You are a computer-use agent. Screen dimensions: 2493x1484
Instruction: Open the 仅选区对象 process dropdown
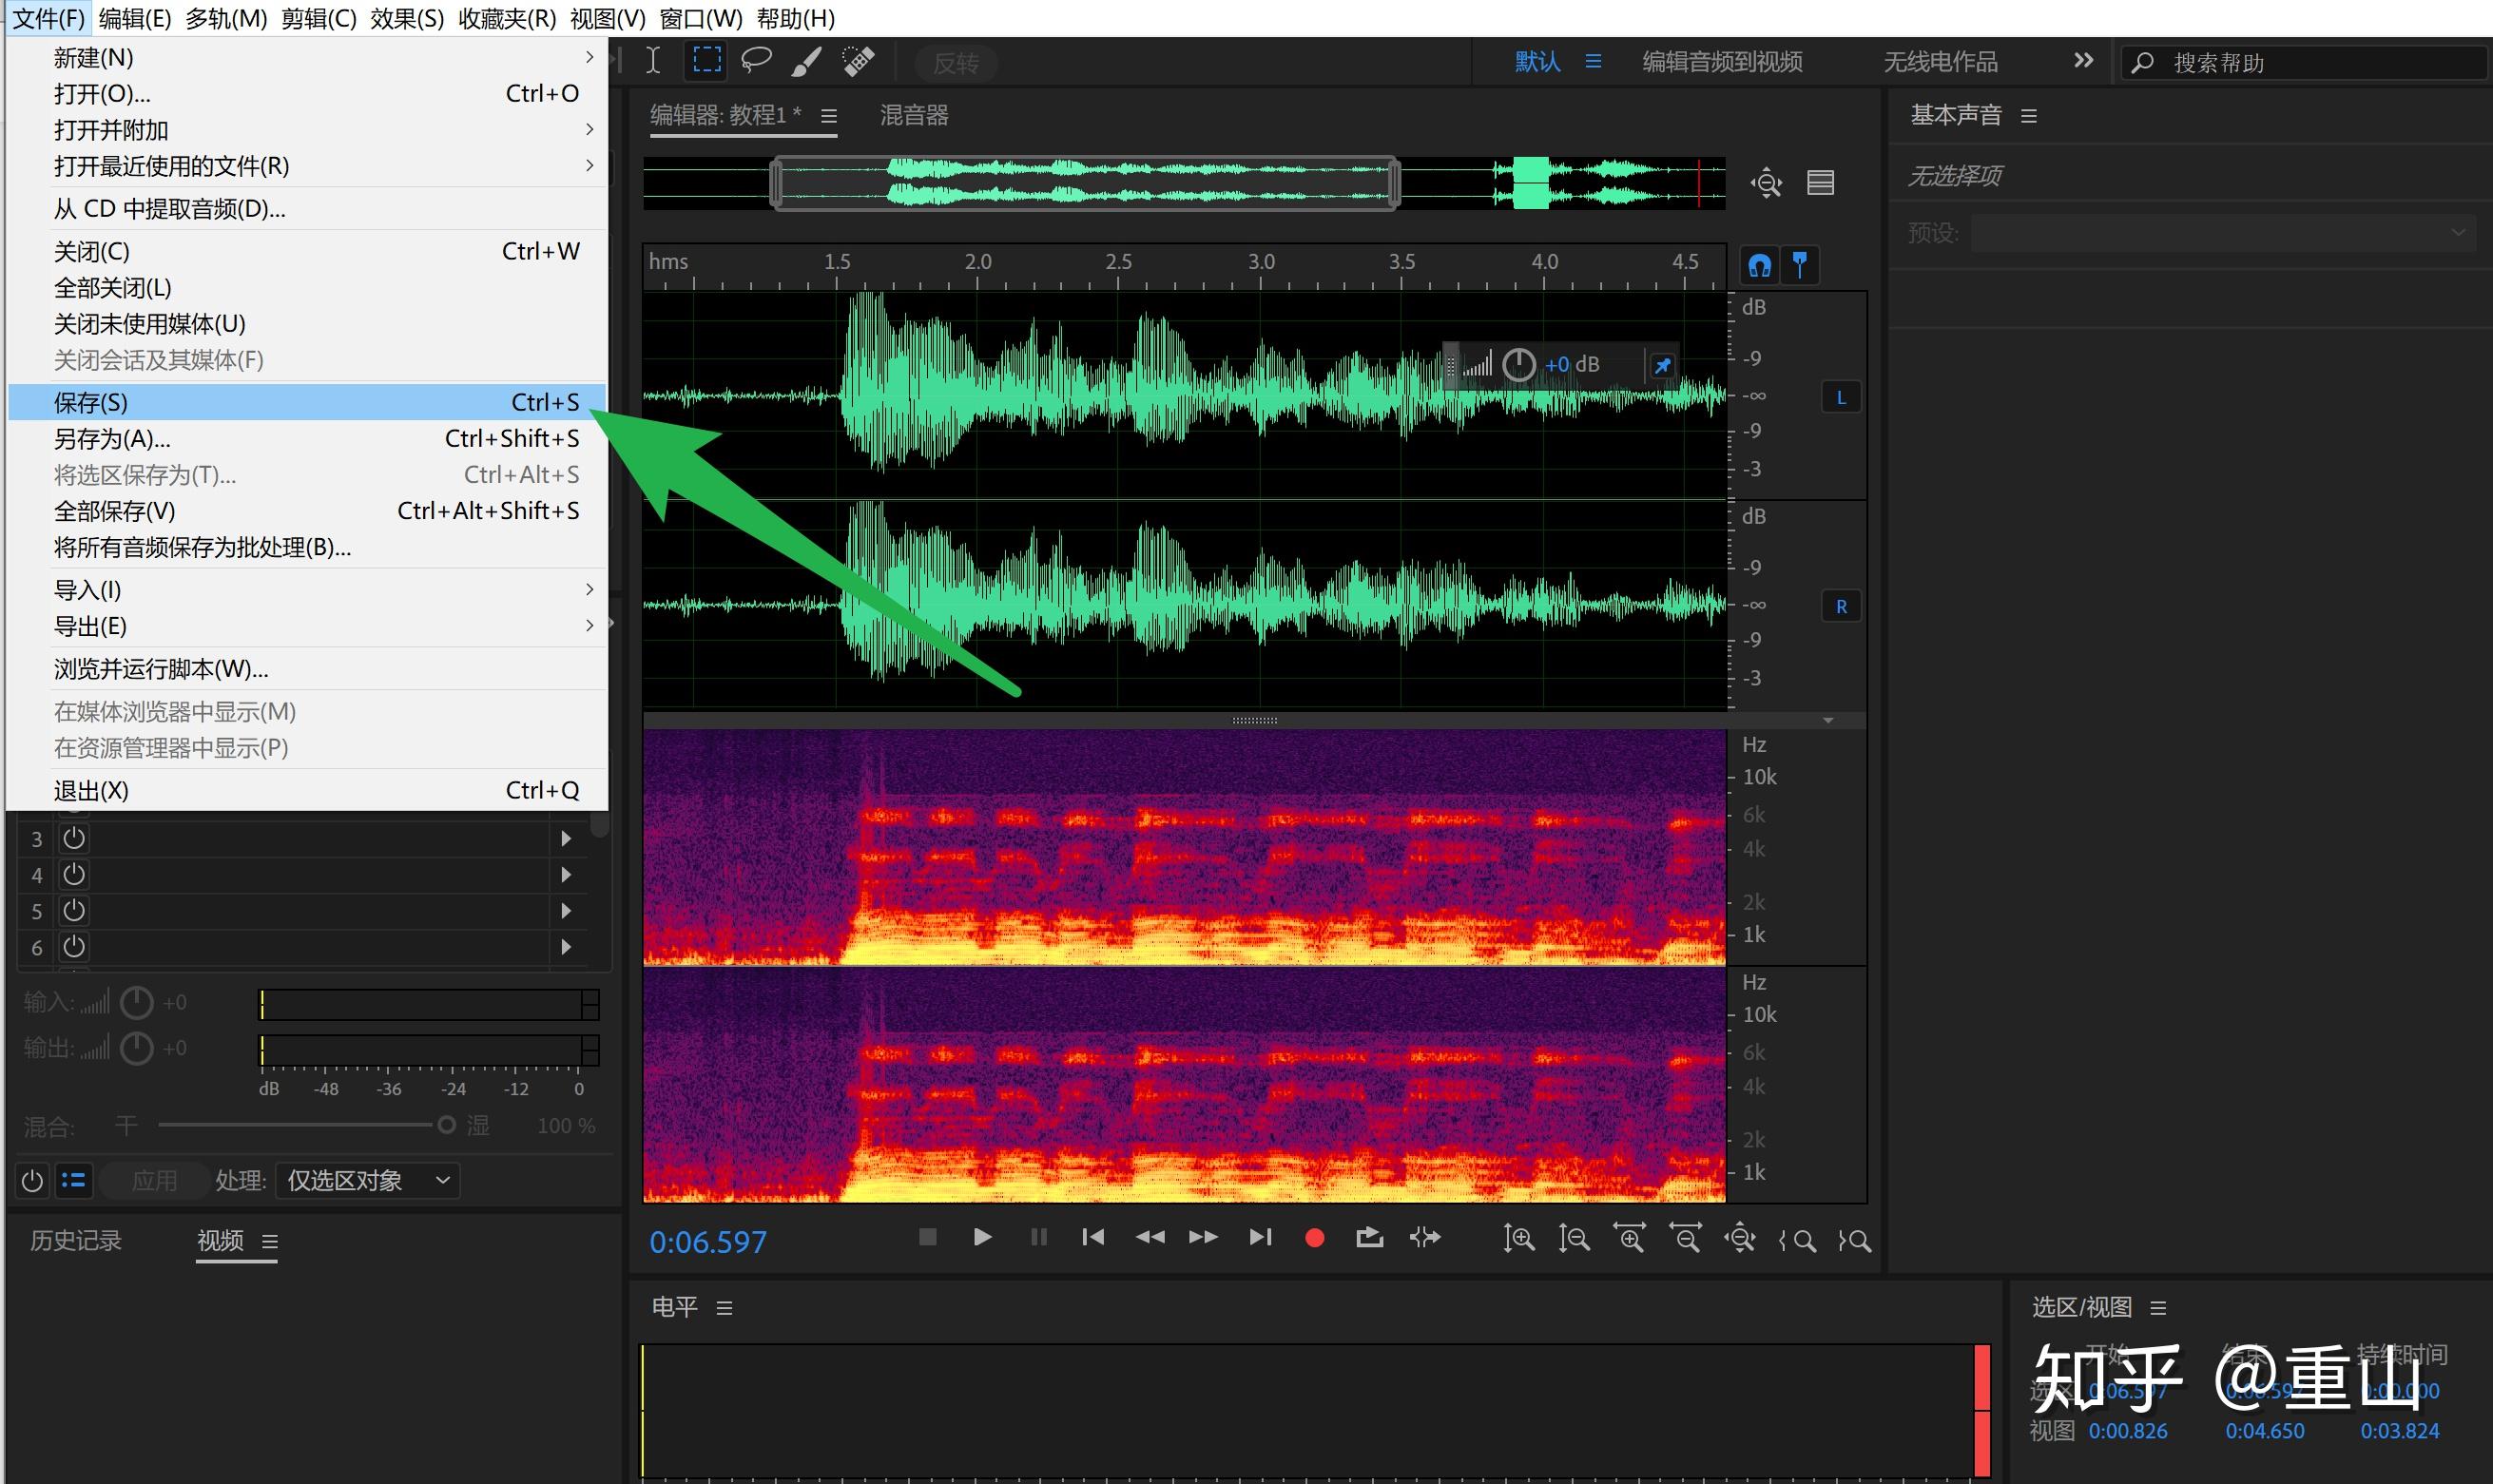pos(368,1181)
